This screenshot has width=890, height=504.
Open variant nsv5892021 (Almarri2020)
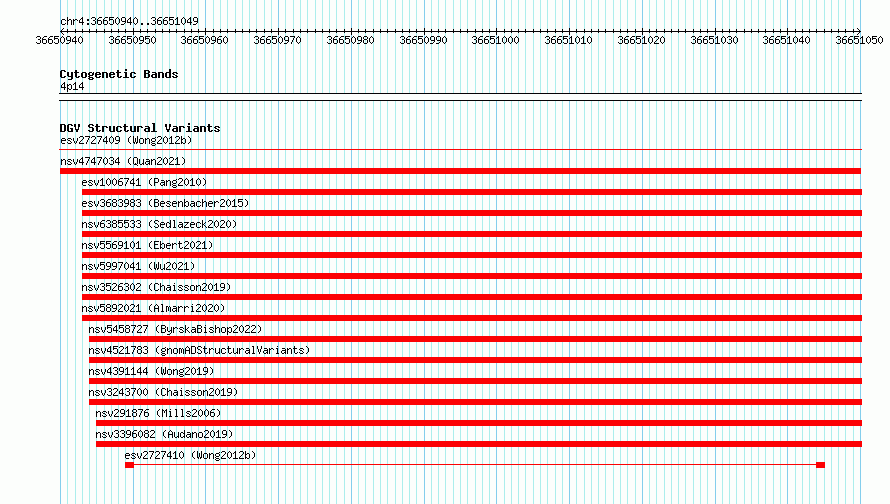tap(153, 308)
